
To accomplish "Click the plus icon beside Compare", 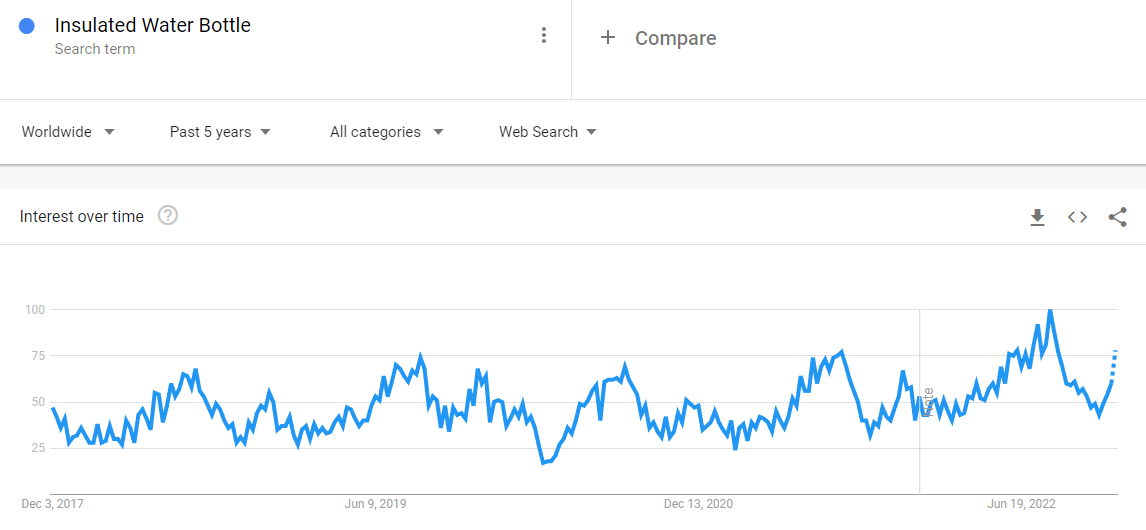I will tap(607, 38).
